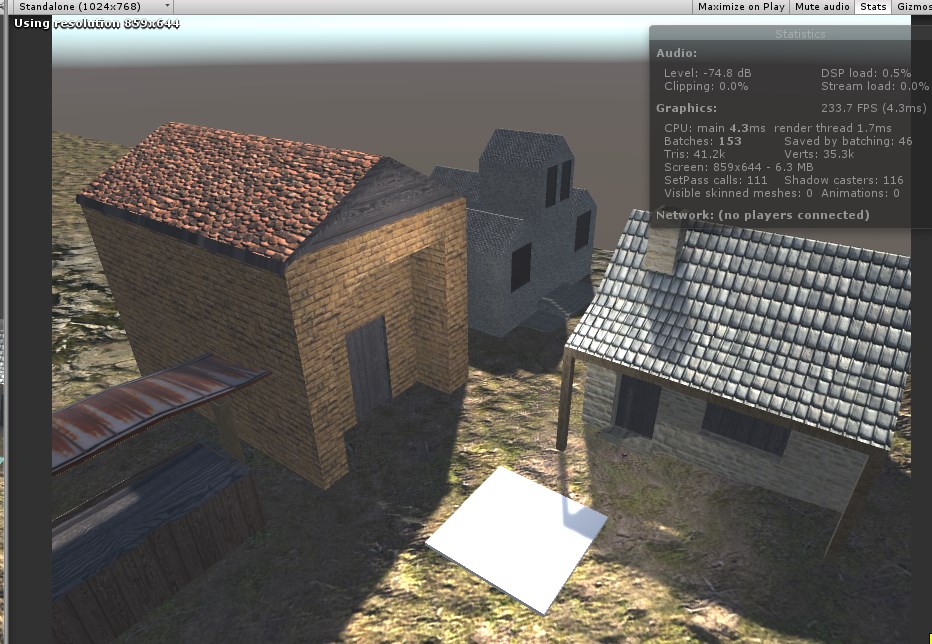Click the Network status line in Statistics
The width and height of the screenshot is (932, 644).
click(x=763, y=215)
